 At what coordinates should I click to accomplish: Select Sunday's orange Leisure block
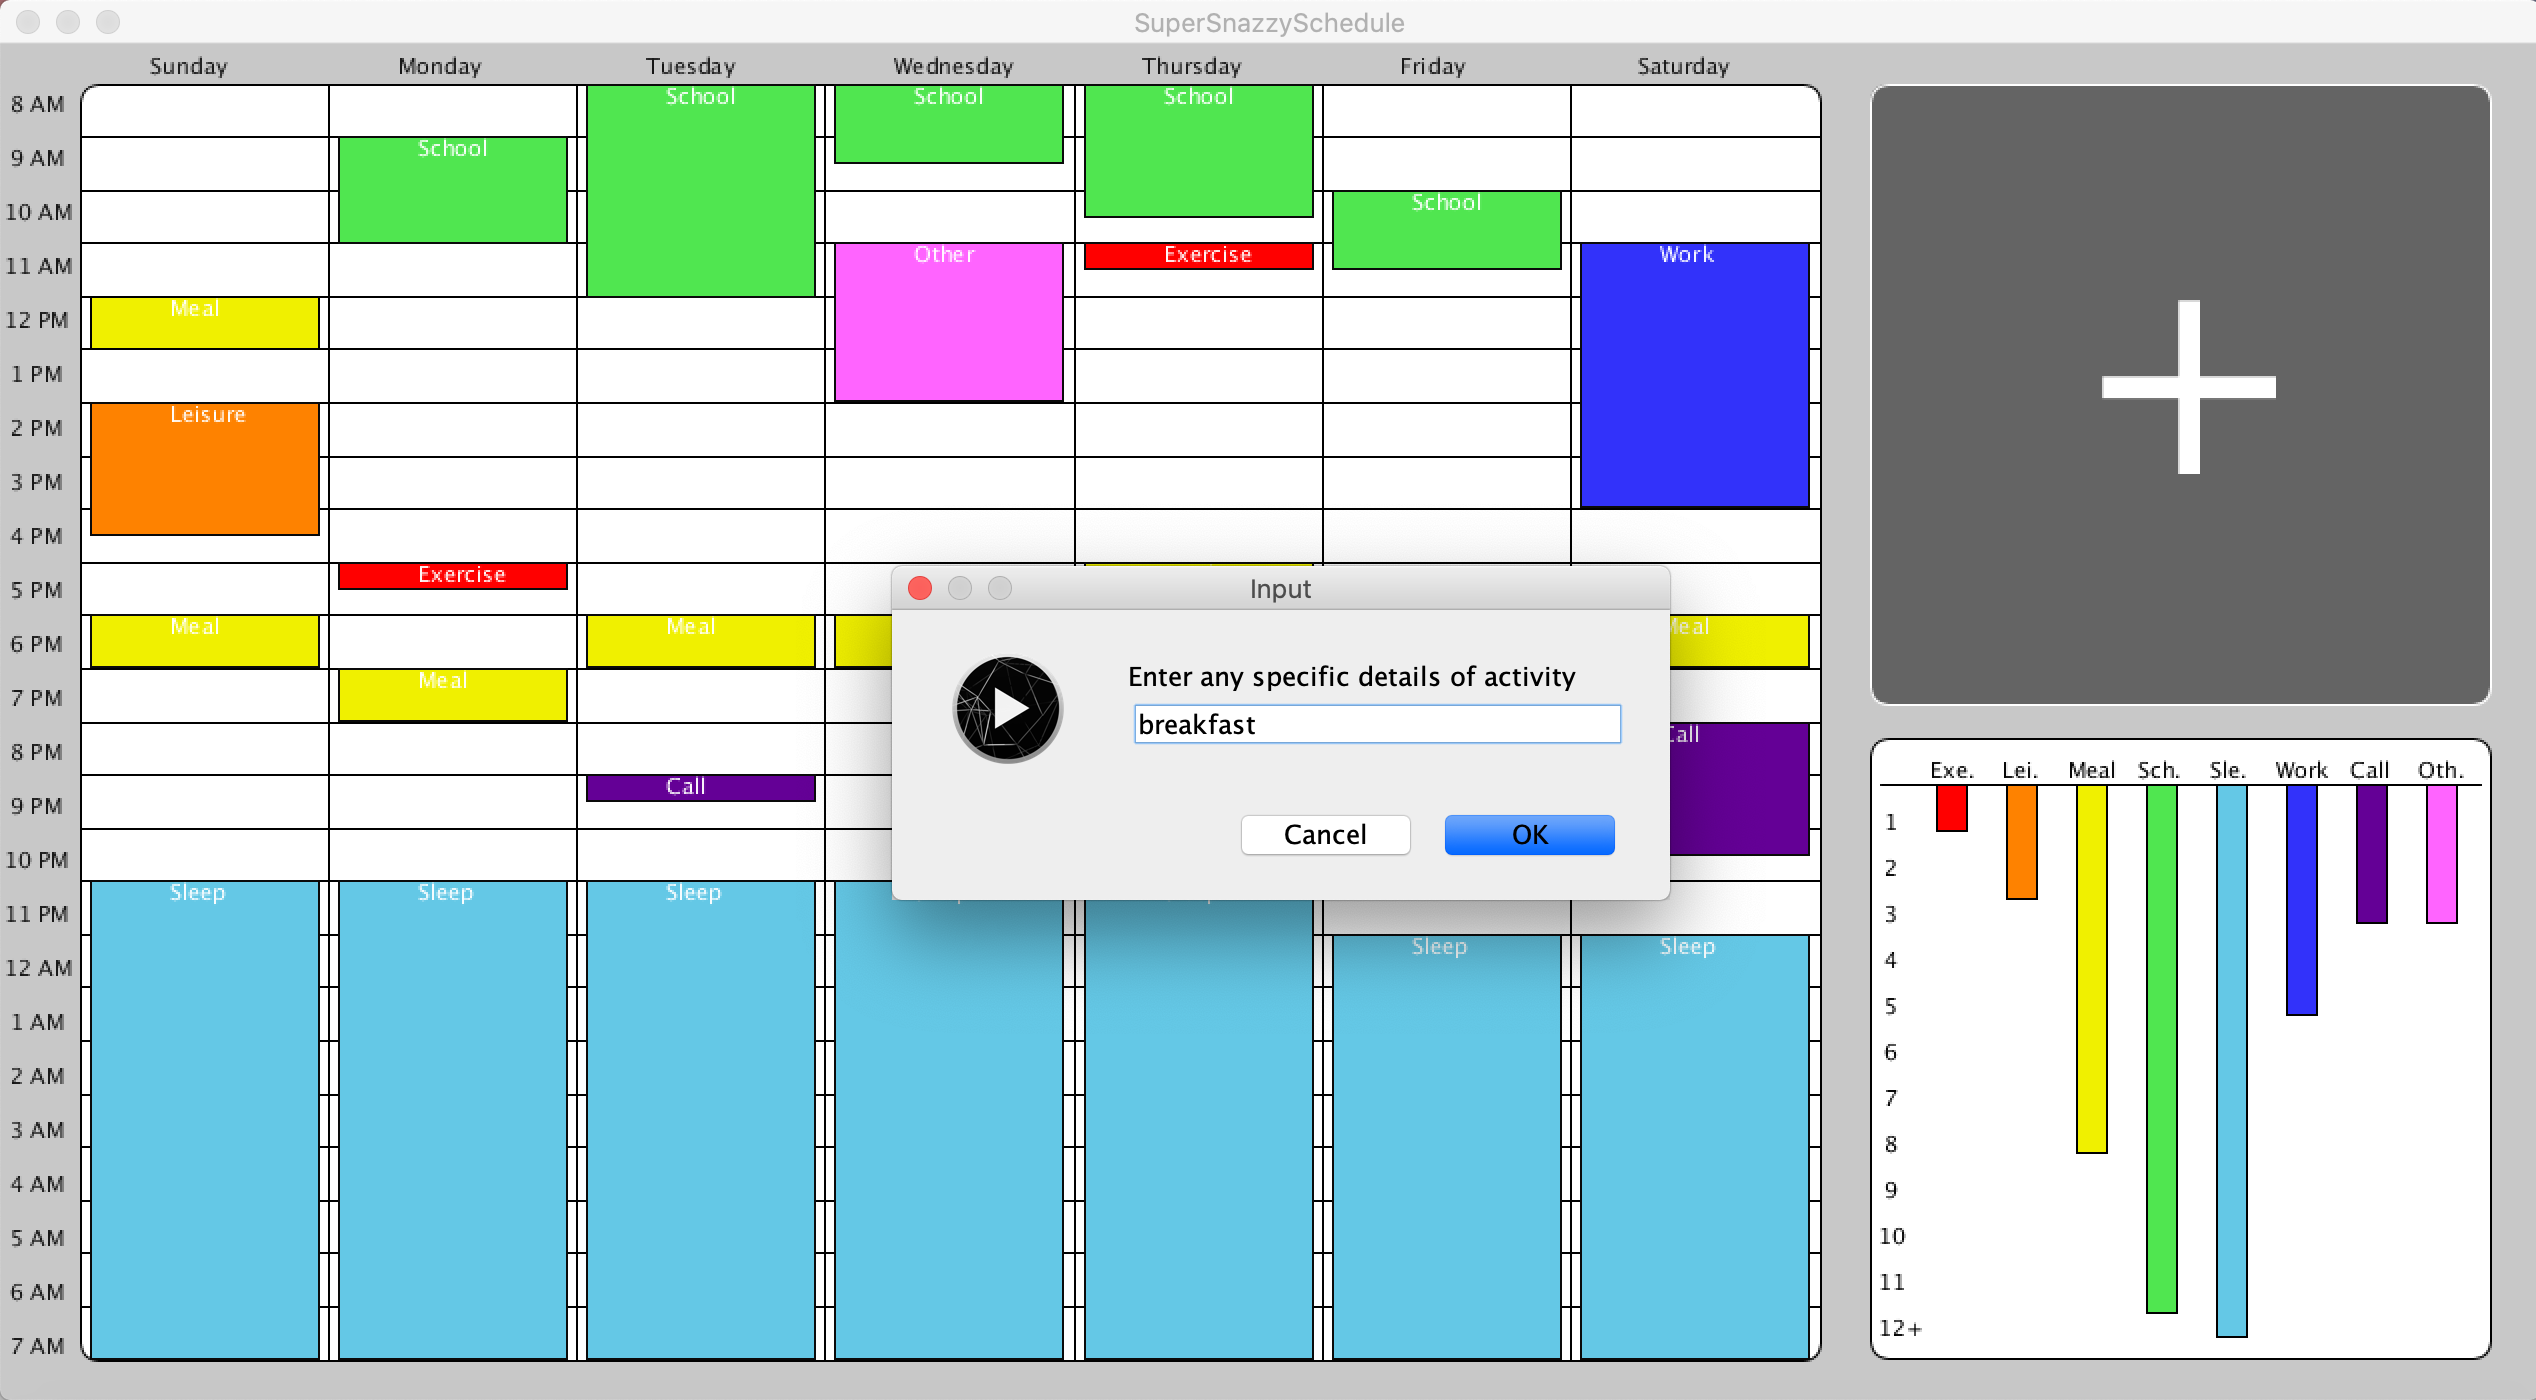click(205, 470)
